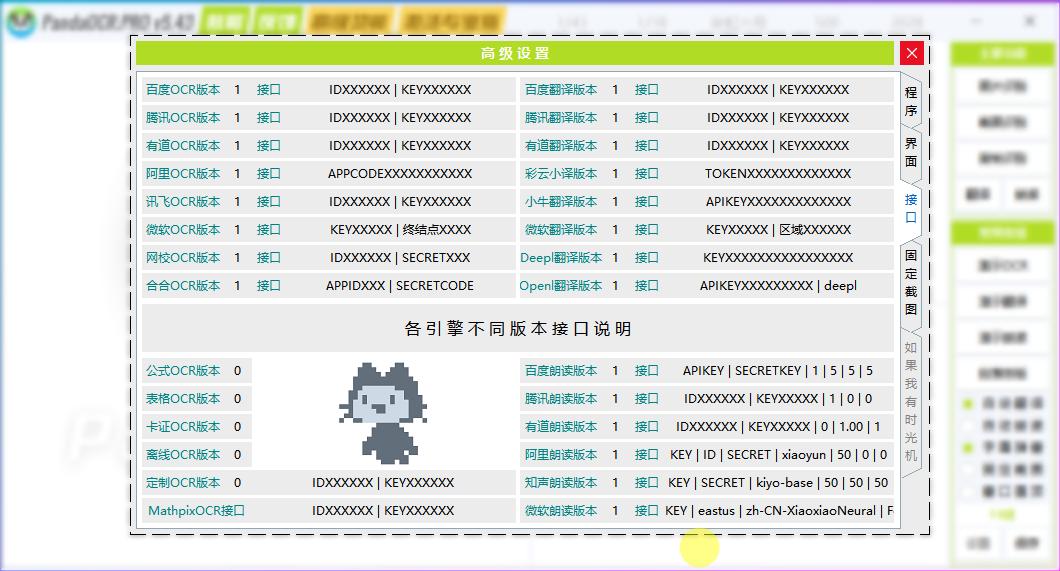The height and width of the screenshot is (571, 1060).
Task: Close the 高级设置 dialog with the red X
Action: pyautogui.click(x=911, y=53)
